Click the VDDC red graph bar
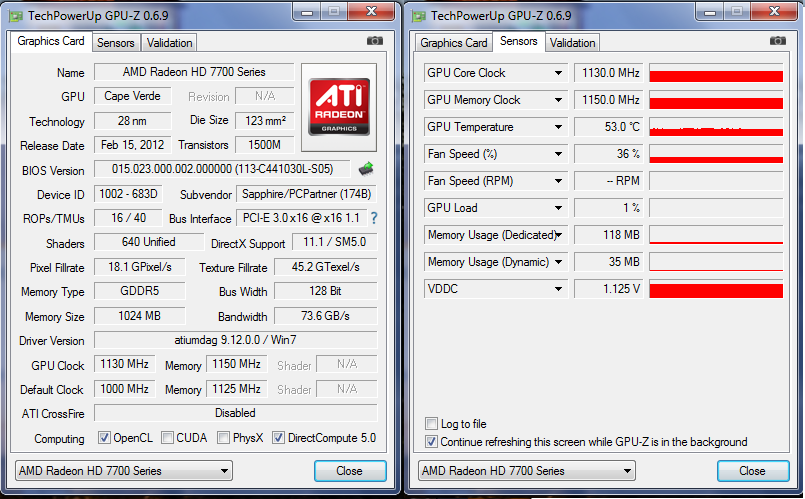Screen dimensions: 805x499 (716, 291)
